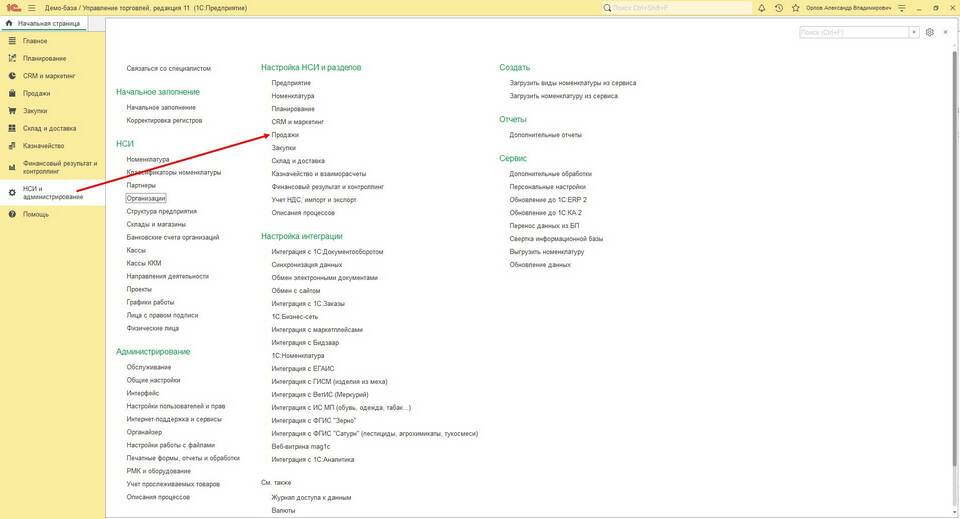Image resolution: width=960 pixels, height=519 pixels.
Task: Click the notifications bell icon
Action: [762, 8]
